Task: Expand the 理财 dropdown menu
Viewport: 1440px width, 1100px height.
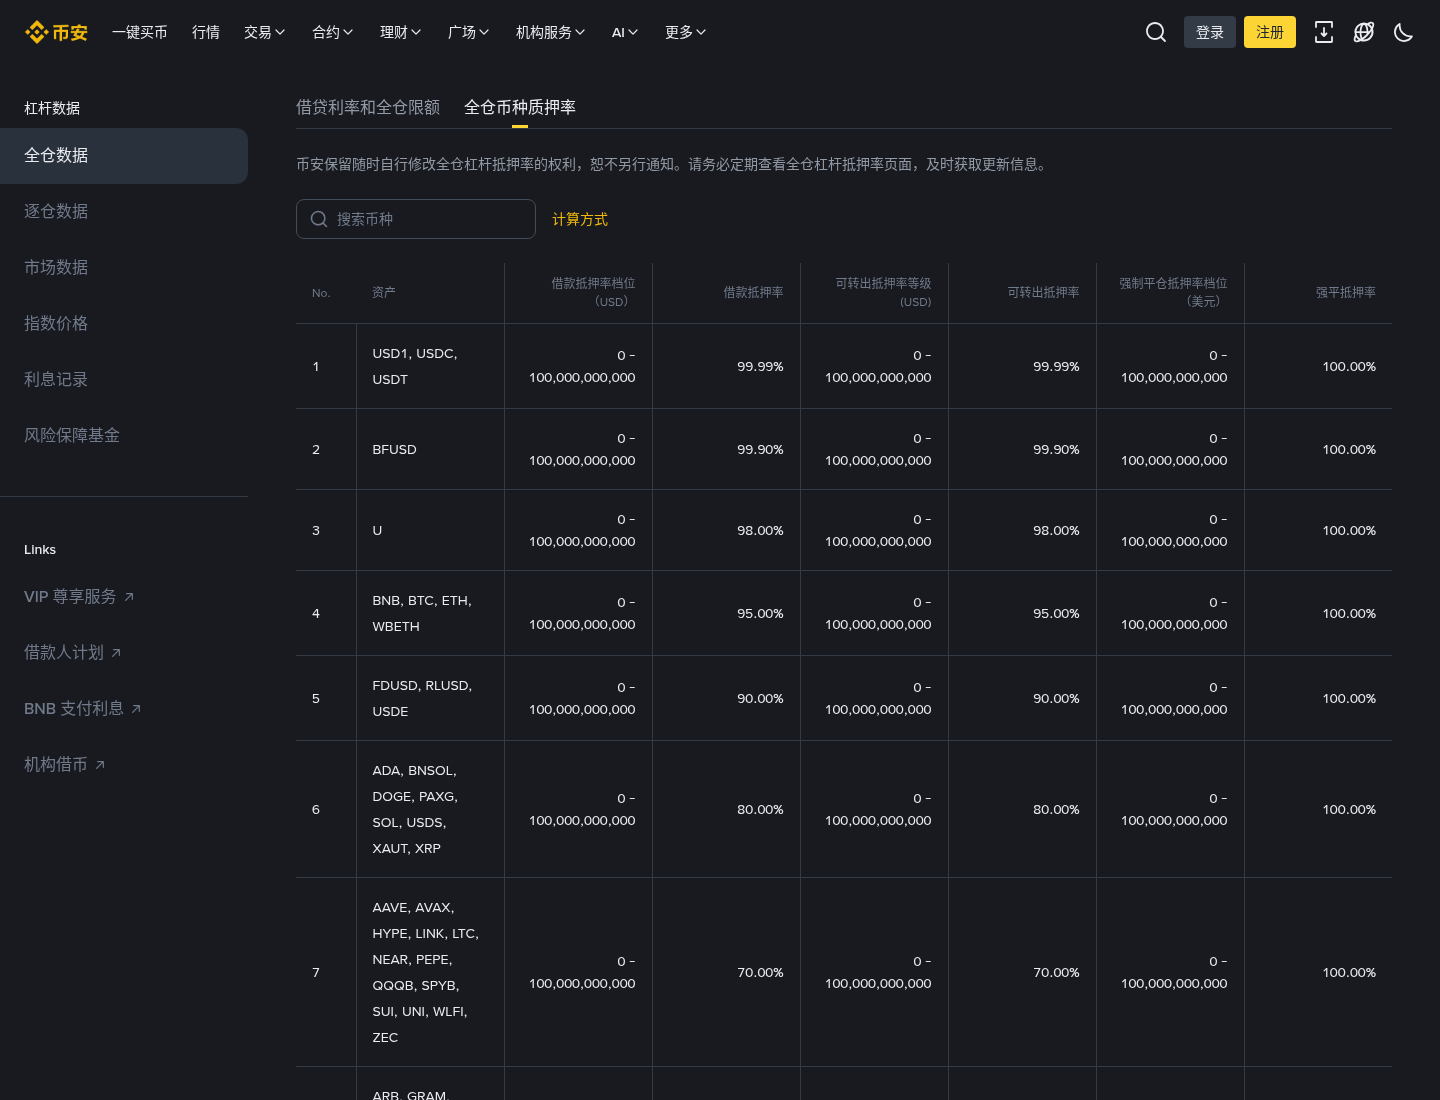Action: [x=401, y=32]
